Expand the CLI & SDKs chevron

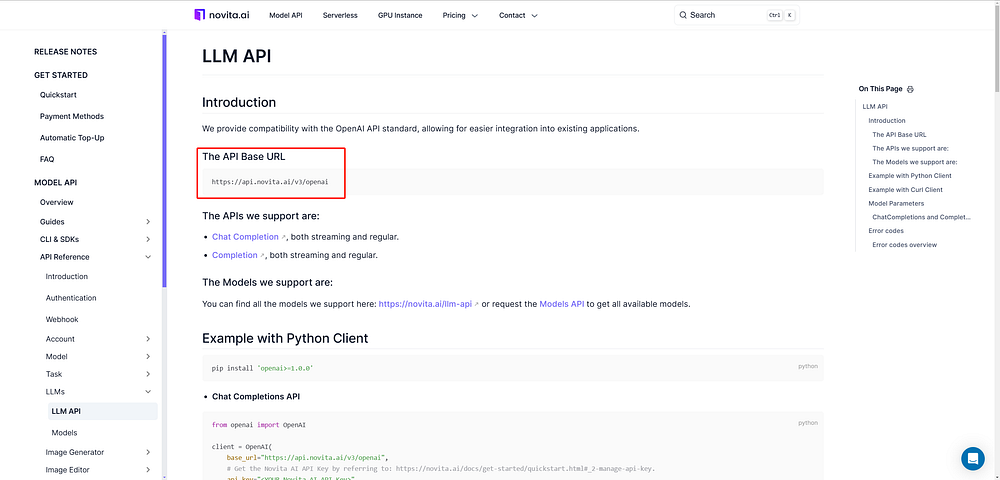tap(148, 240)
